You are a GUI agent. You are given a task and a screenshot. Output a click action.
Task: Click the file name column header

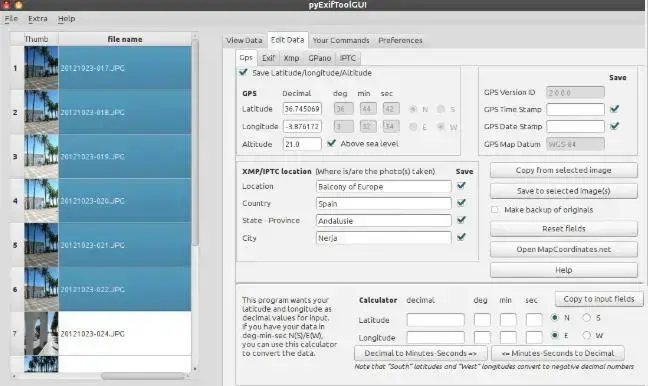[125, 39]
